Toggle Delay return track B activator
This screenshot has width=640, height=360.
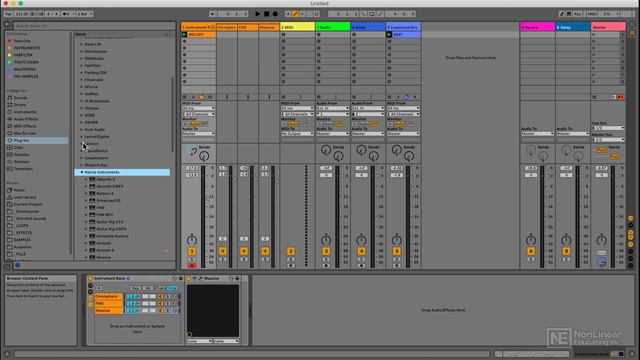[566, 251]
